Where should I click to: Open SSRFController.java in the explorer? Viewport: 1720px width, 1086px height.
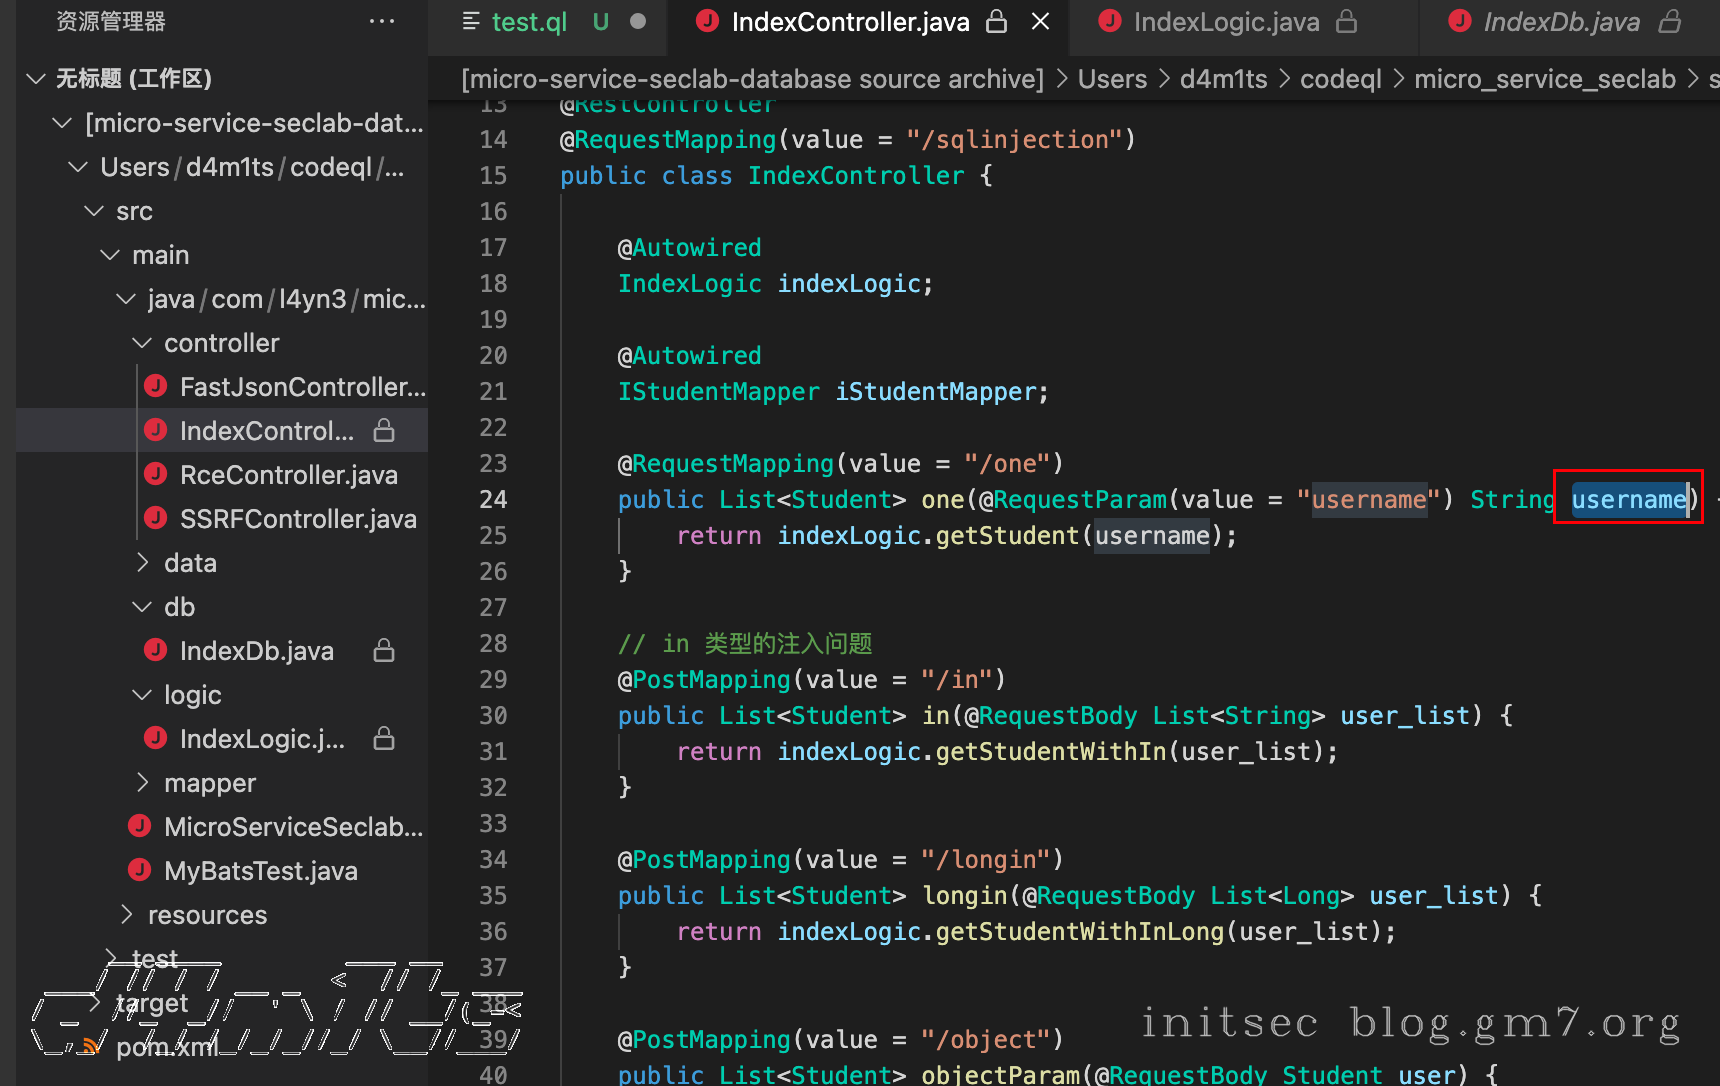(x=297, y=519)
